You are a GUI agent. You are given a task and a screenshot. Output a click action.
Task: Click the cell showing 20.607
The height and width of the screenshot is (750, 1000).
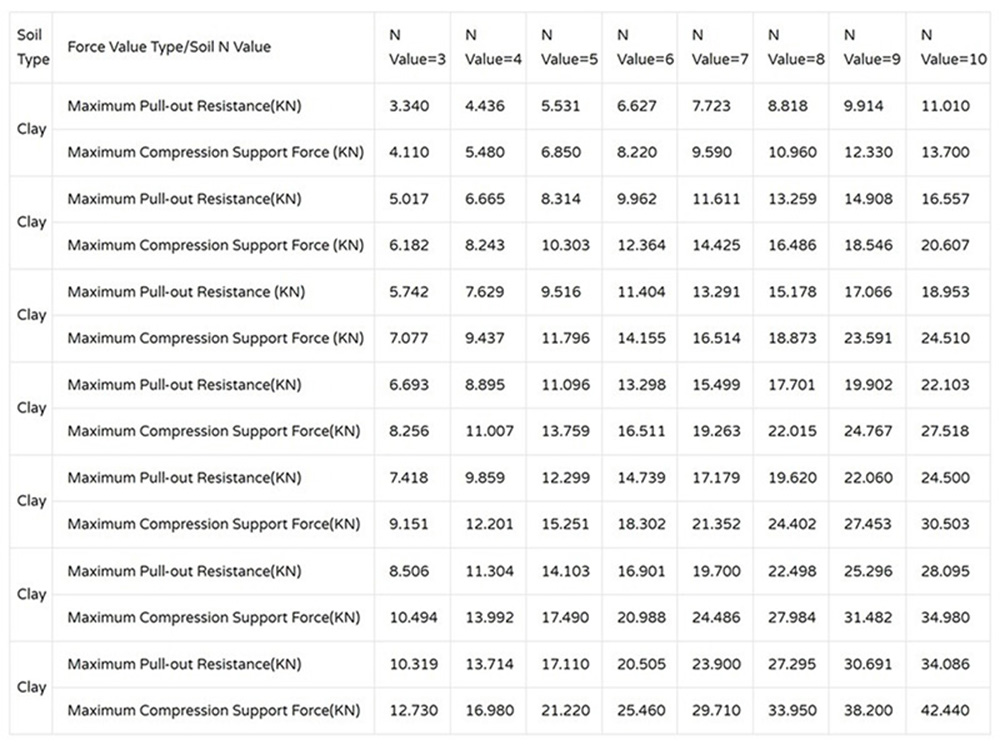point(945,245)
